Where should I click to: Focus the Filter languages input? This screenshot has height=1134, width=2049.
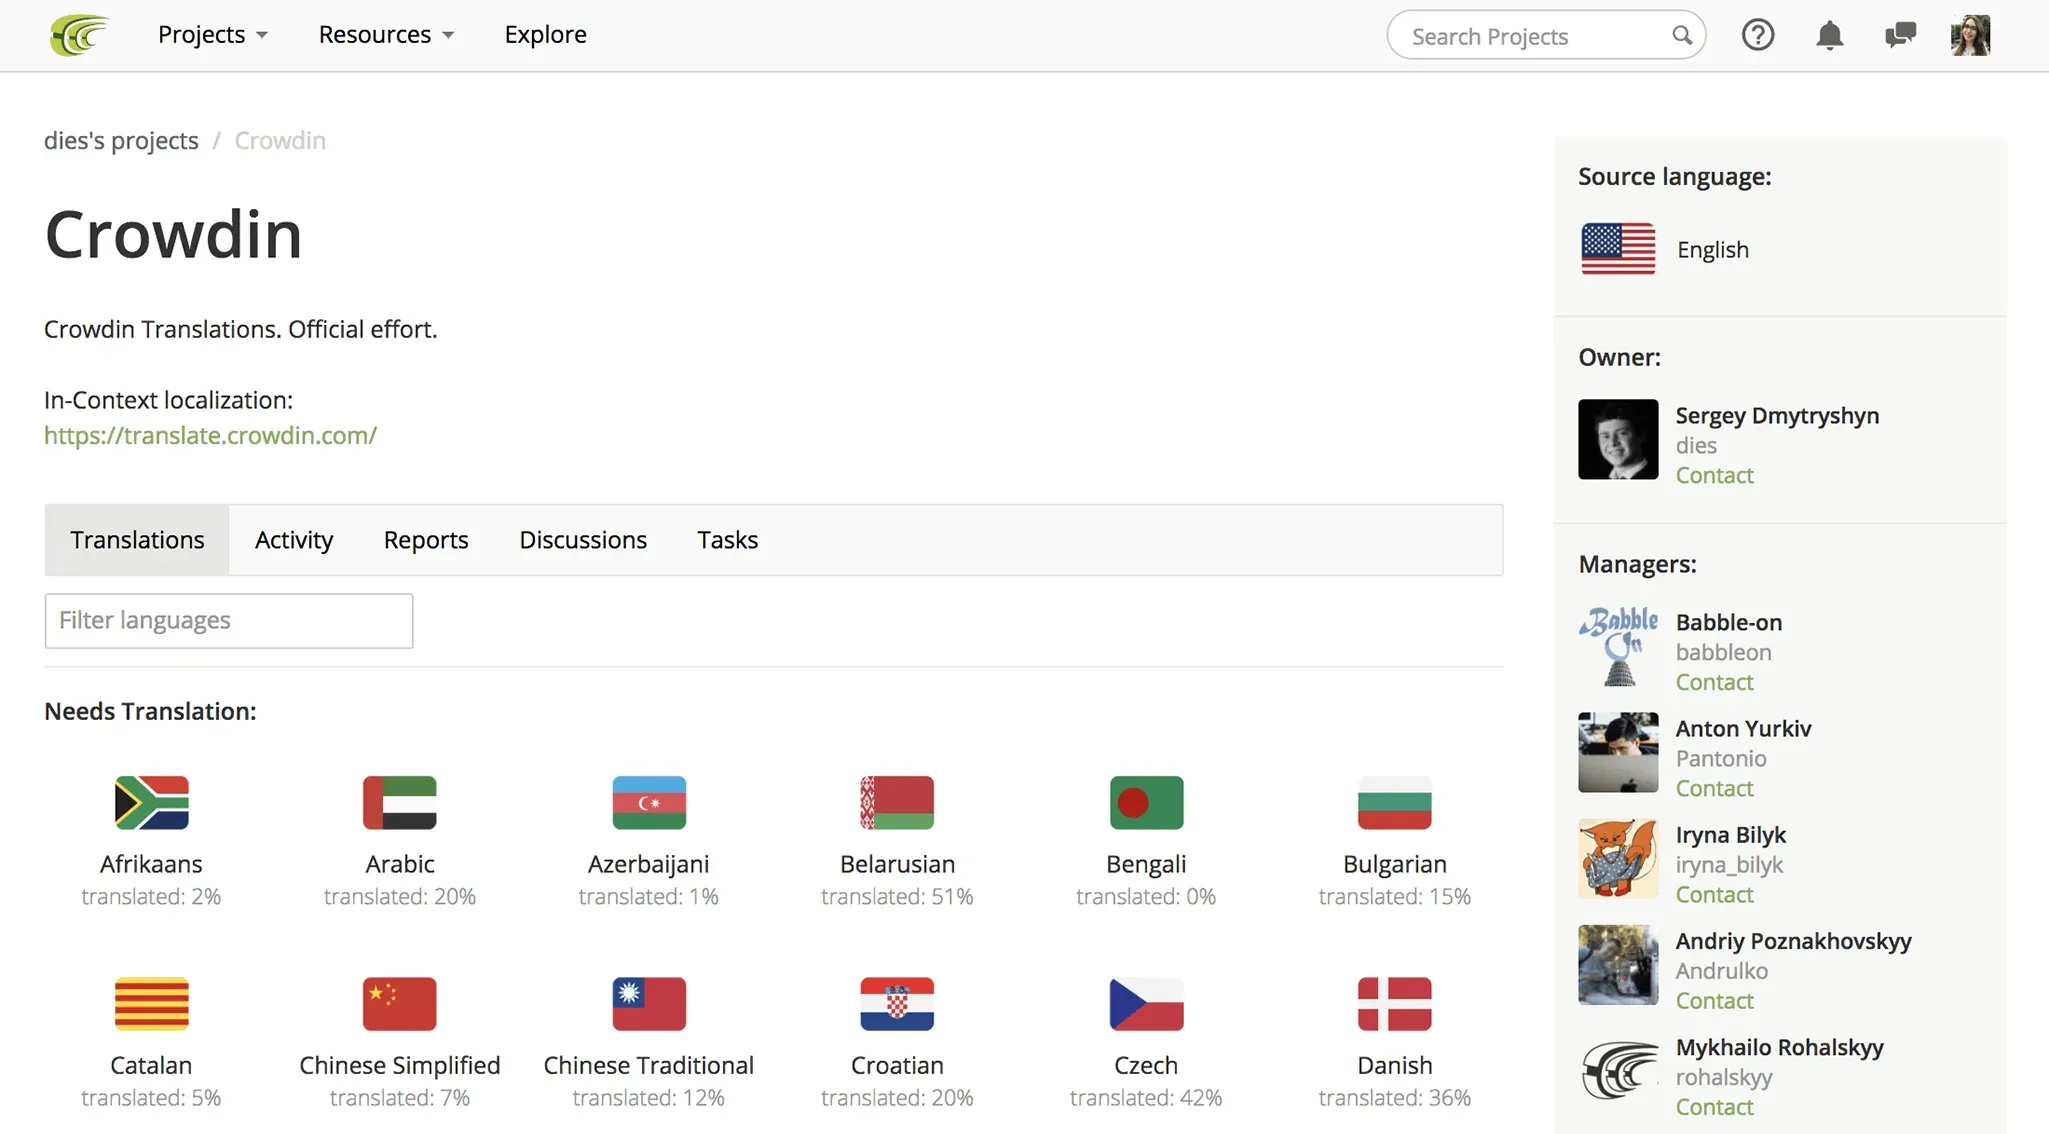coord(229,621)
